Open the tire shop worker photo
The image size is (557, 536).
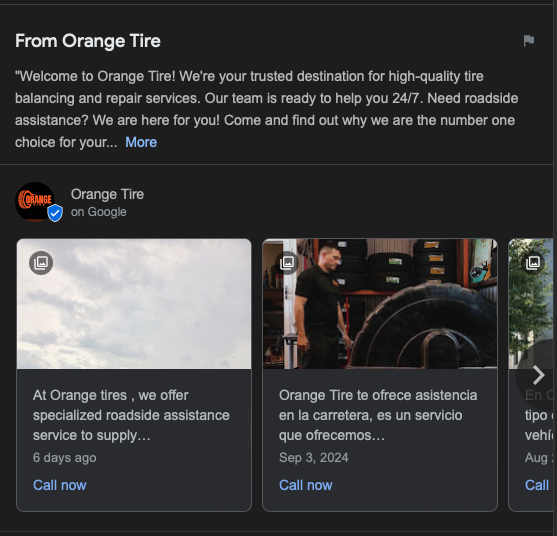click(x=380, y=304)
